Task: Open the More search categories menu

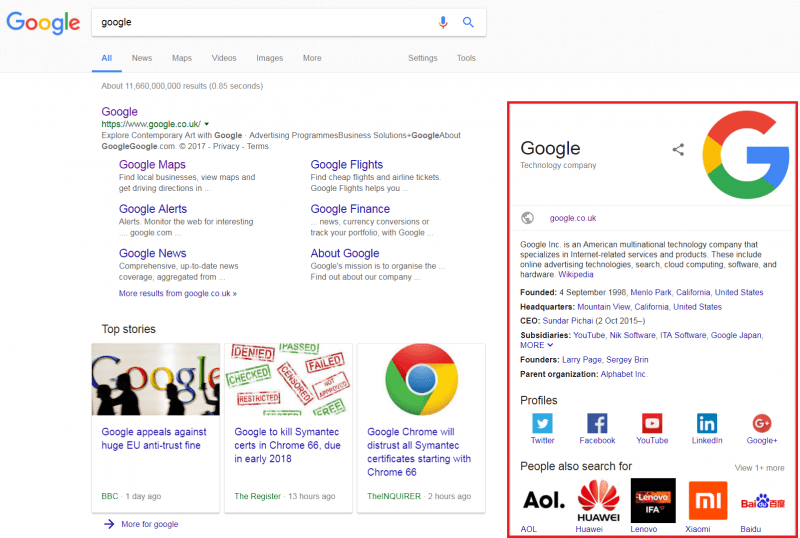Action: coord(312,58)
